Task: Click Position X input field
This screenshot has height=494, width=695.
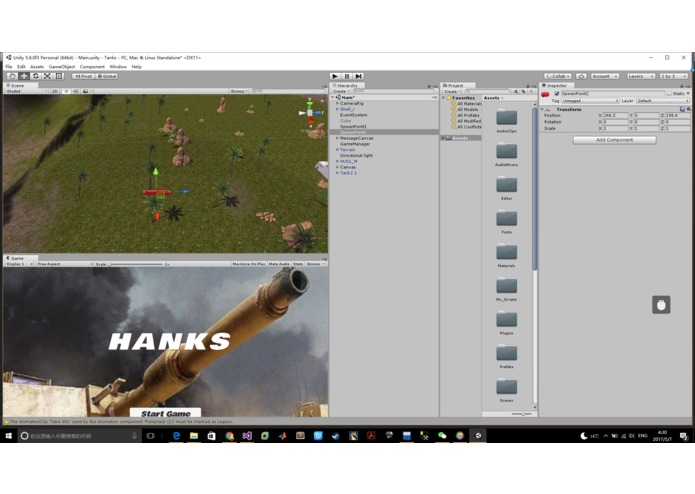Action: (x=615, y=115)
